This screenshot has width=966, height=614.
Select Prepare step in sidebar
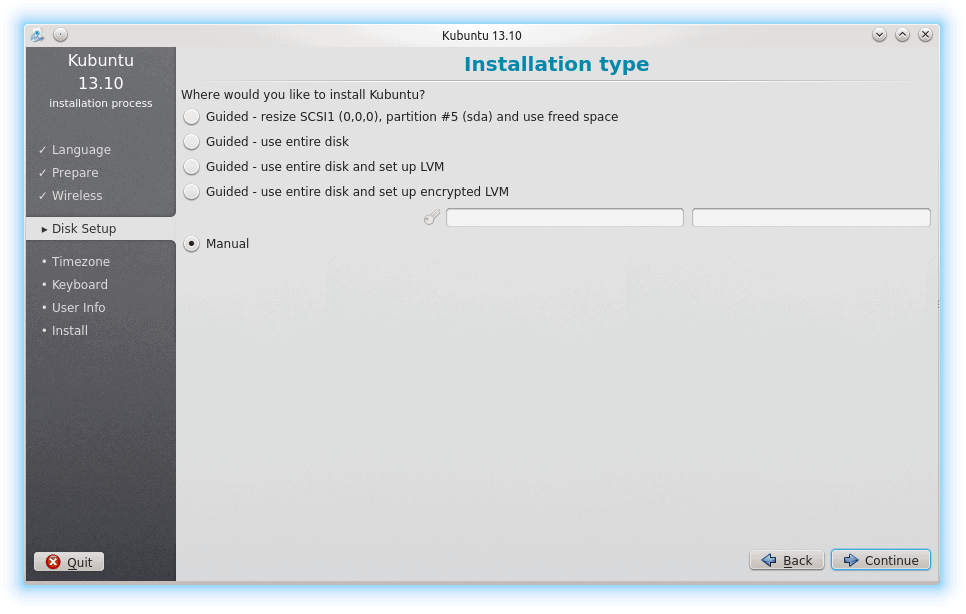(x=75, y=172)
